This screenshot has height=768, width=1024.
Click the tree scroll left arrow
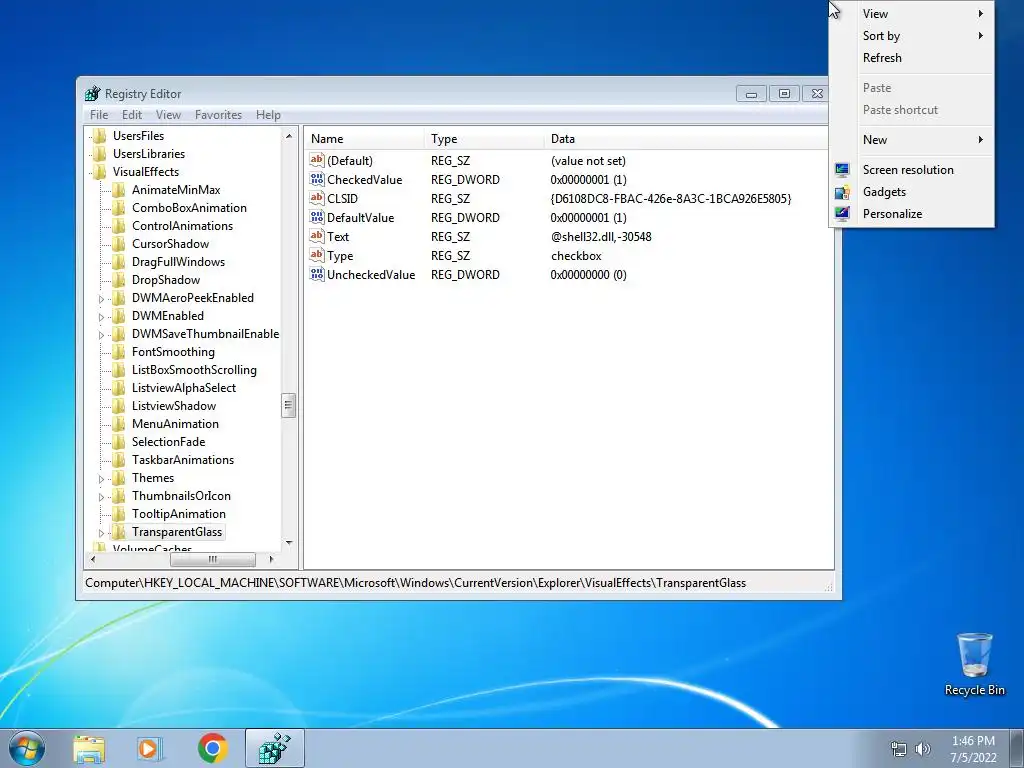93,560
